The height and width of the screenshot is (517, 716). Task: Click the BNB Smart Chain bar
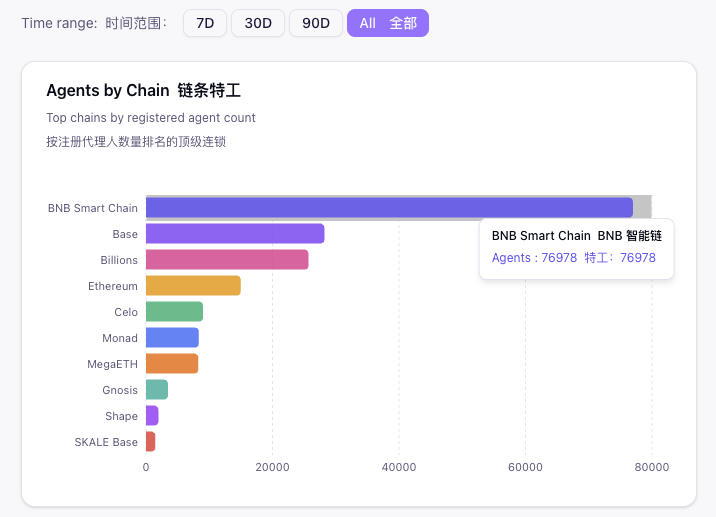(390, 208)
